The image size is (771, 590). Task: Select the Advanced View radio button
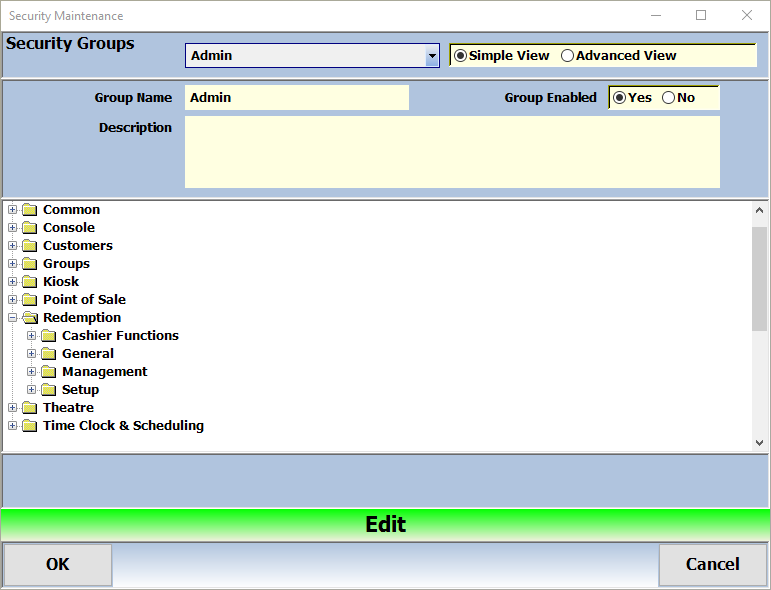pos(568,56)
